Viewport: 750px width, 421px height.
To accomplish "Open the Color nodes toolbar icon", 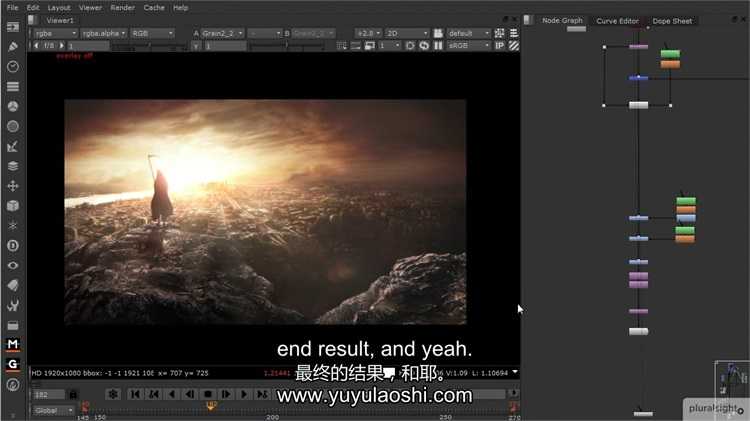I will (13, 106).
